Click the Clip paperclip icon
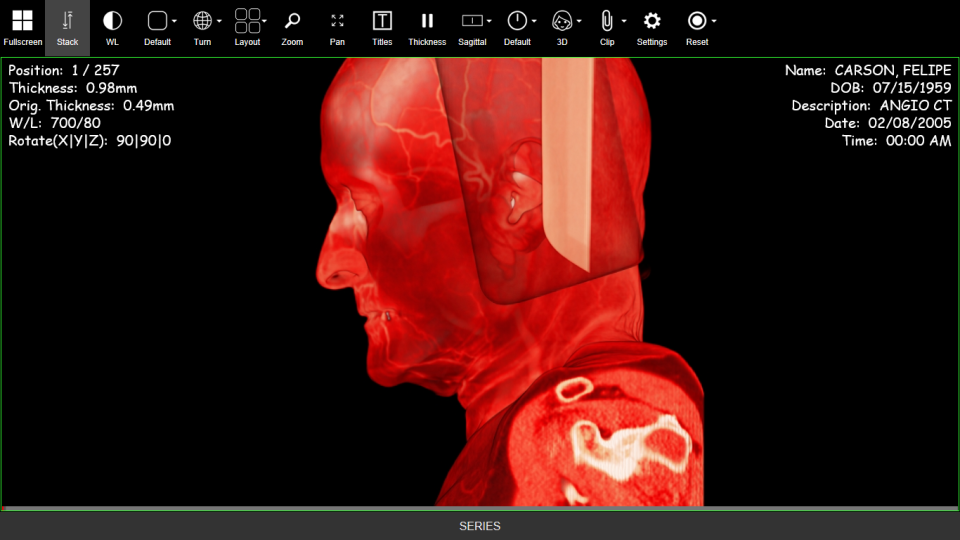Viewport: 960px width, 540px height. tap(607, 21)
